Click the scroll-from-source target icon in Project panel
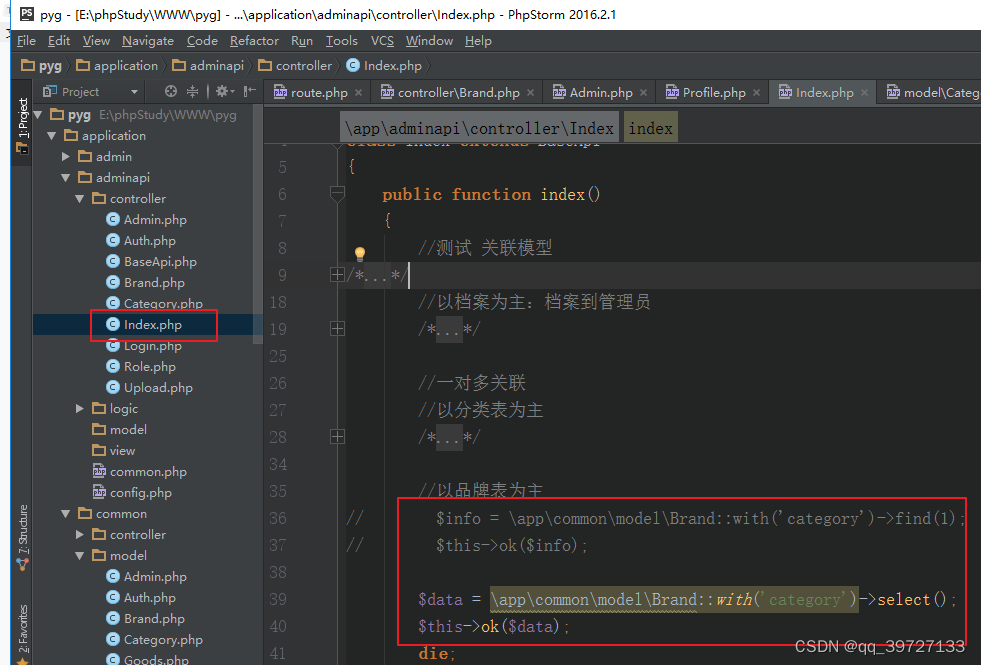981x665 pixels. point(171,91)
